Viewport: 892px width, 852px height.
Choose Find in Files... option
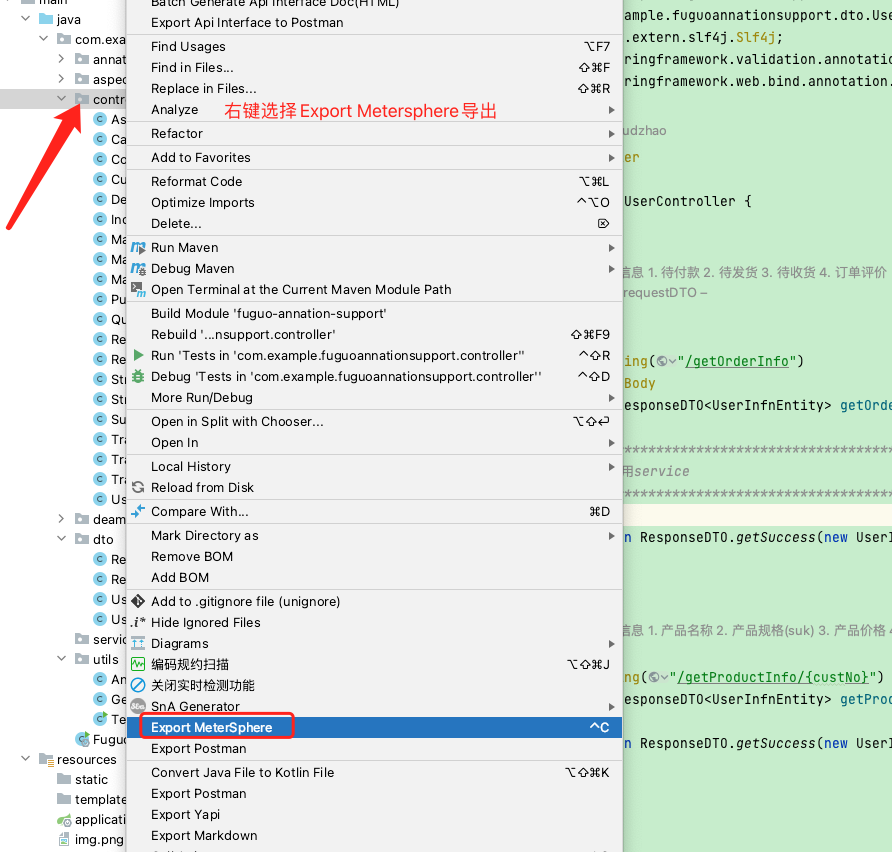coord(374,68)
